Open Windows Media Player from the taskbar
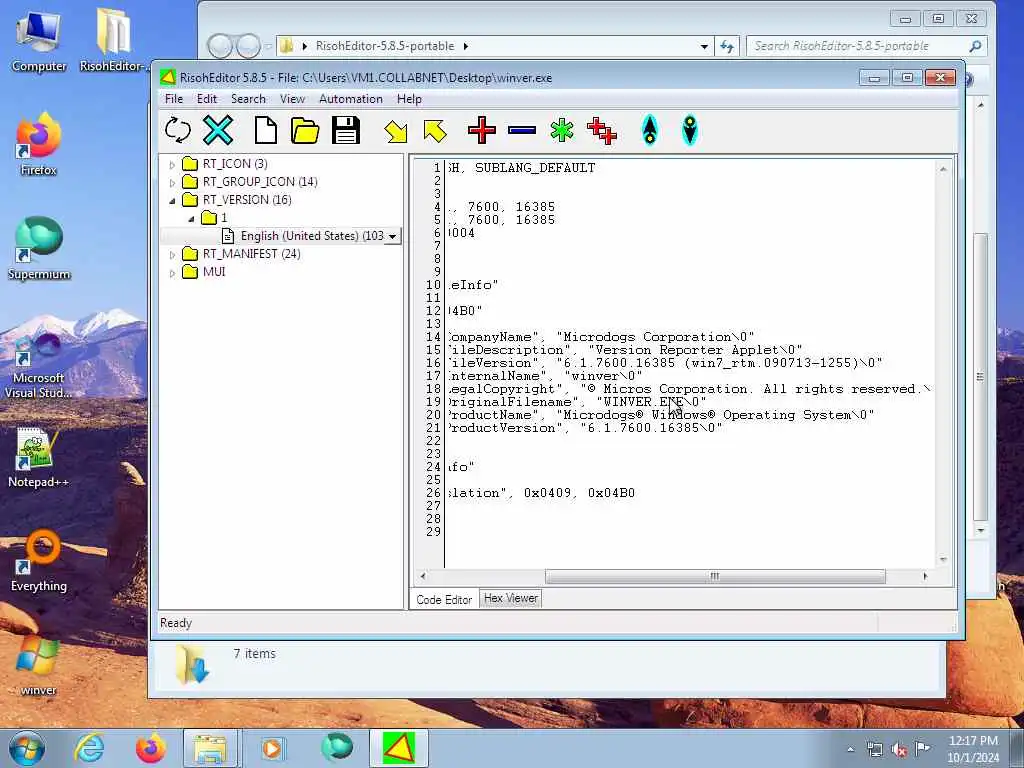The height and width of the screenshot is (768, 1024). (x=272, y=748)
